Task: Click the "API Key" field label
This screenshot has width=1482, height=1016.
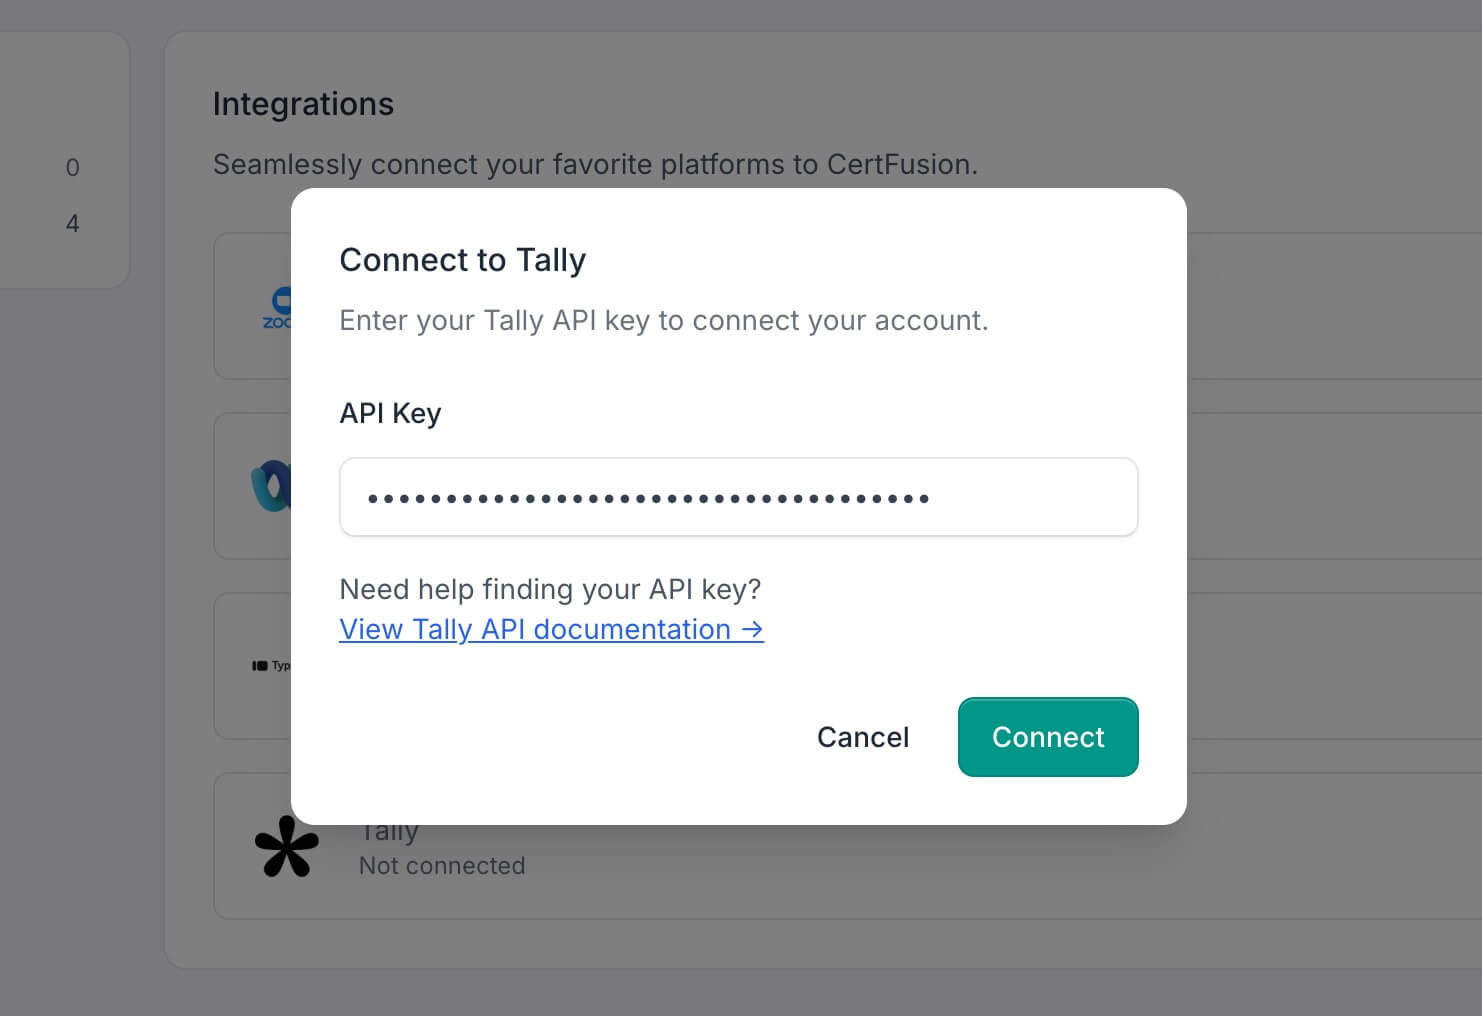Action: tap(390, 413)
